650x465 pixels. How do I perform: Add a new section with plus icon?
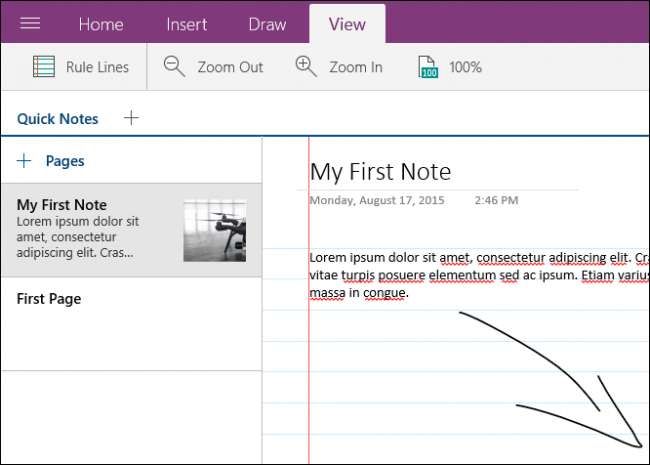coord(131,118)
